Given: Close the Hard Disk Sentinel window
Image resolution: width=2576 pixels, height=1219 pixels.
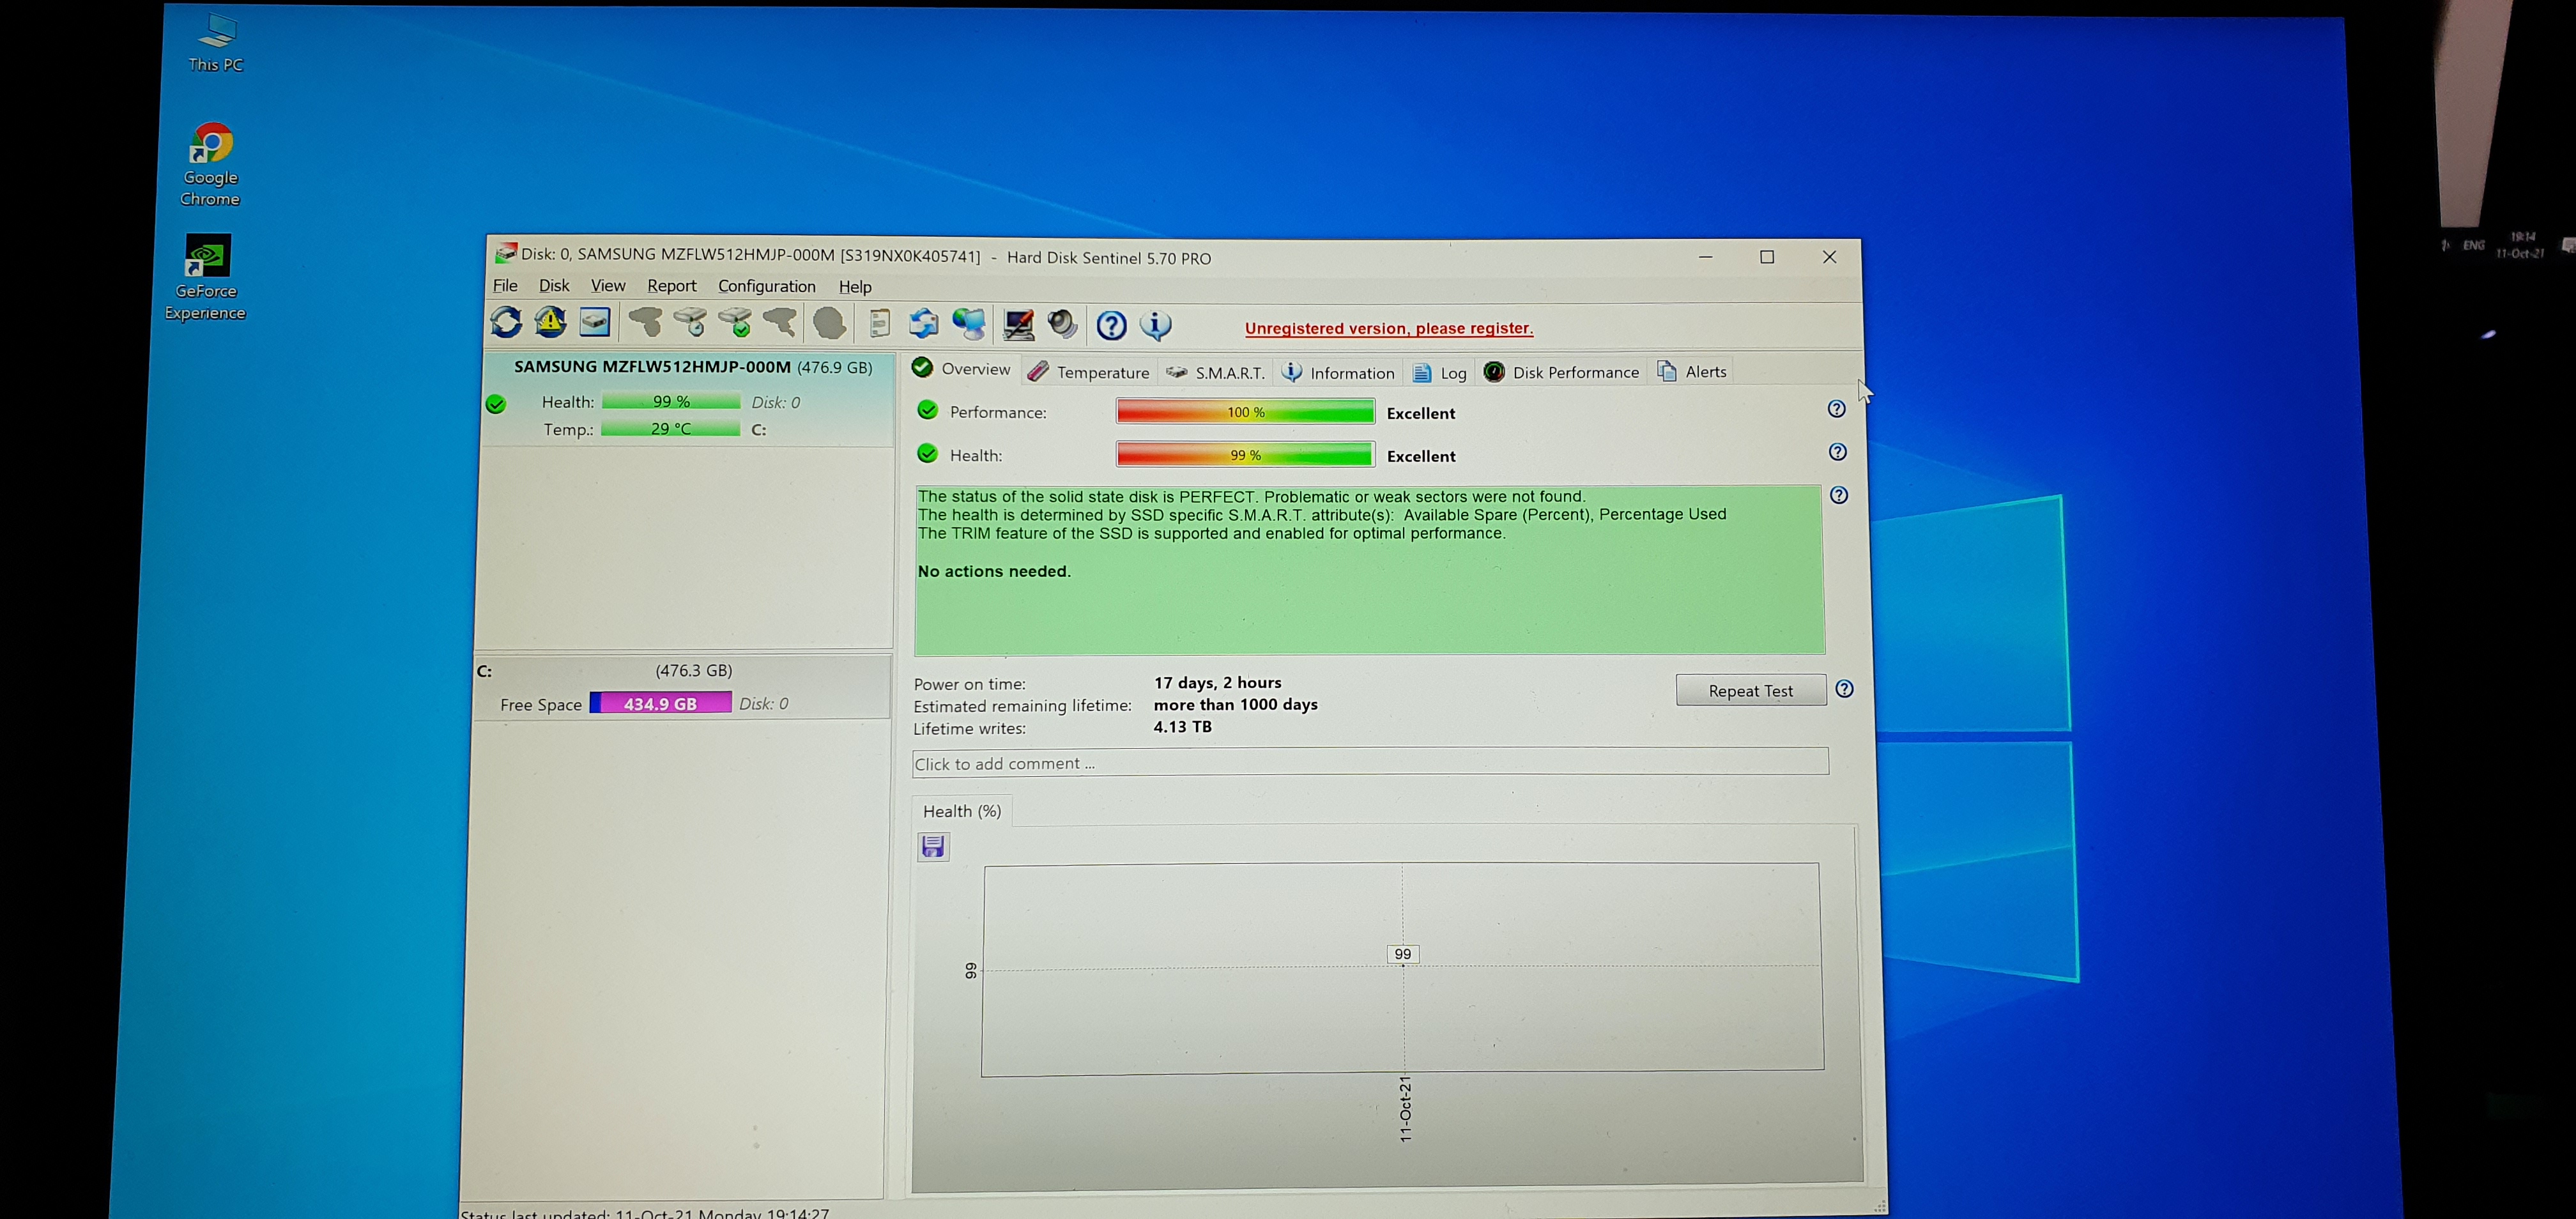Looking at the screenshot, I should 1830,257.
